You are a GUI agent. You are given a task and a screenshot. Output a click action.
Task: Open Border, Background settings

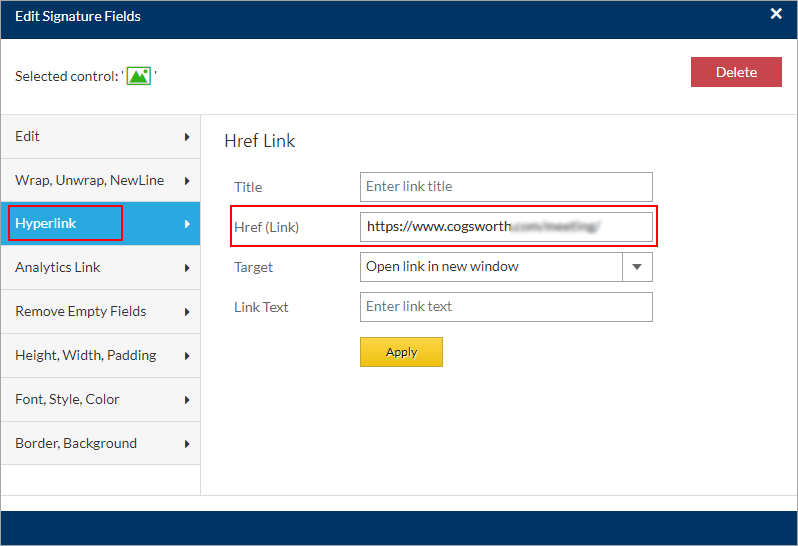pos(100,444)
